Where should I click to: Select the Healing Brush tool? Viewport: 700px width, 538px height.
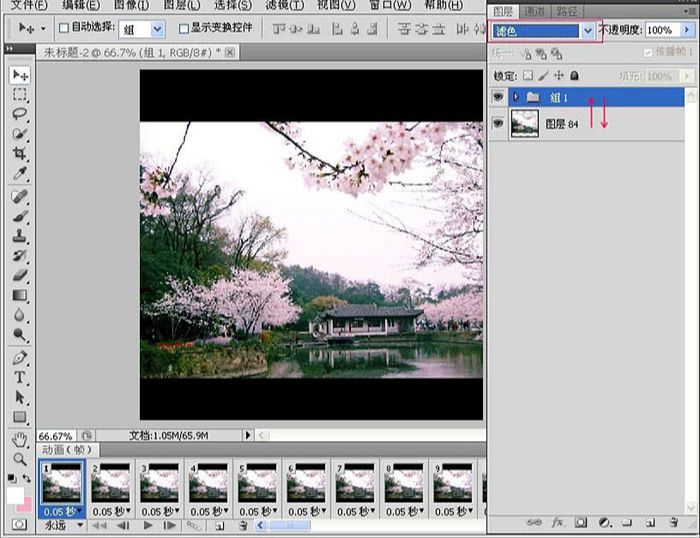20,196
